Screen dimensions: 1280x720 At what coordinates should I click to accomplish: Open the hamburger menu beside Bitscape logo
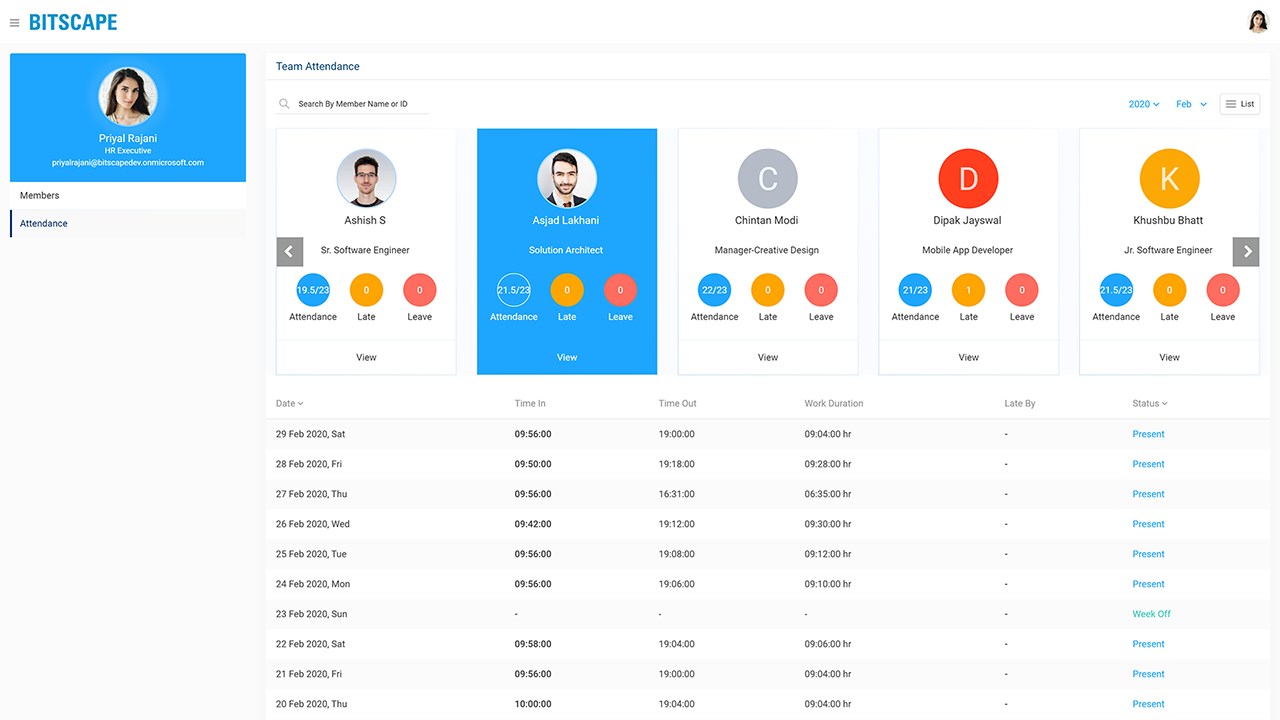[14, 23]
